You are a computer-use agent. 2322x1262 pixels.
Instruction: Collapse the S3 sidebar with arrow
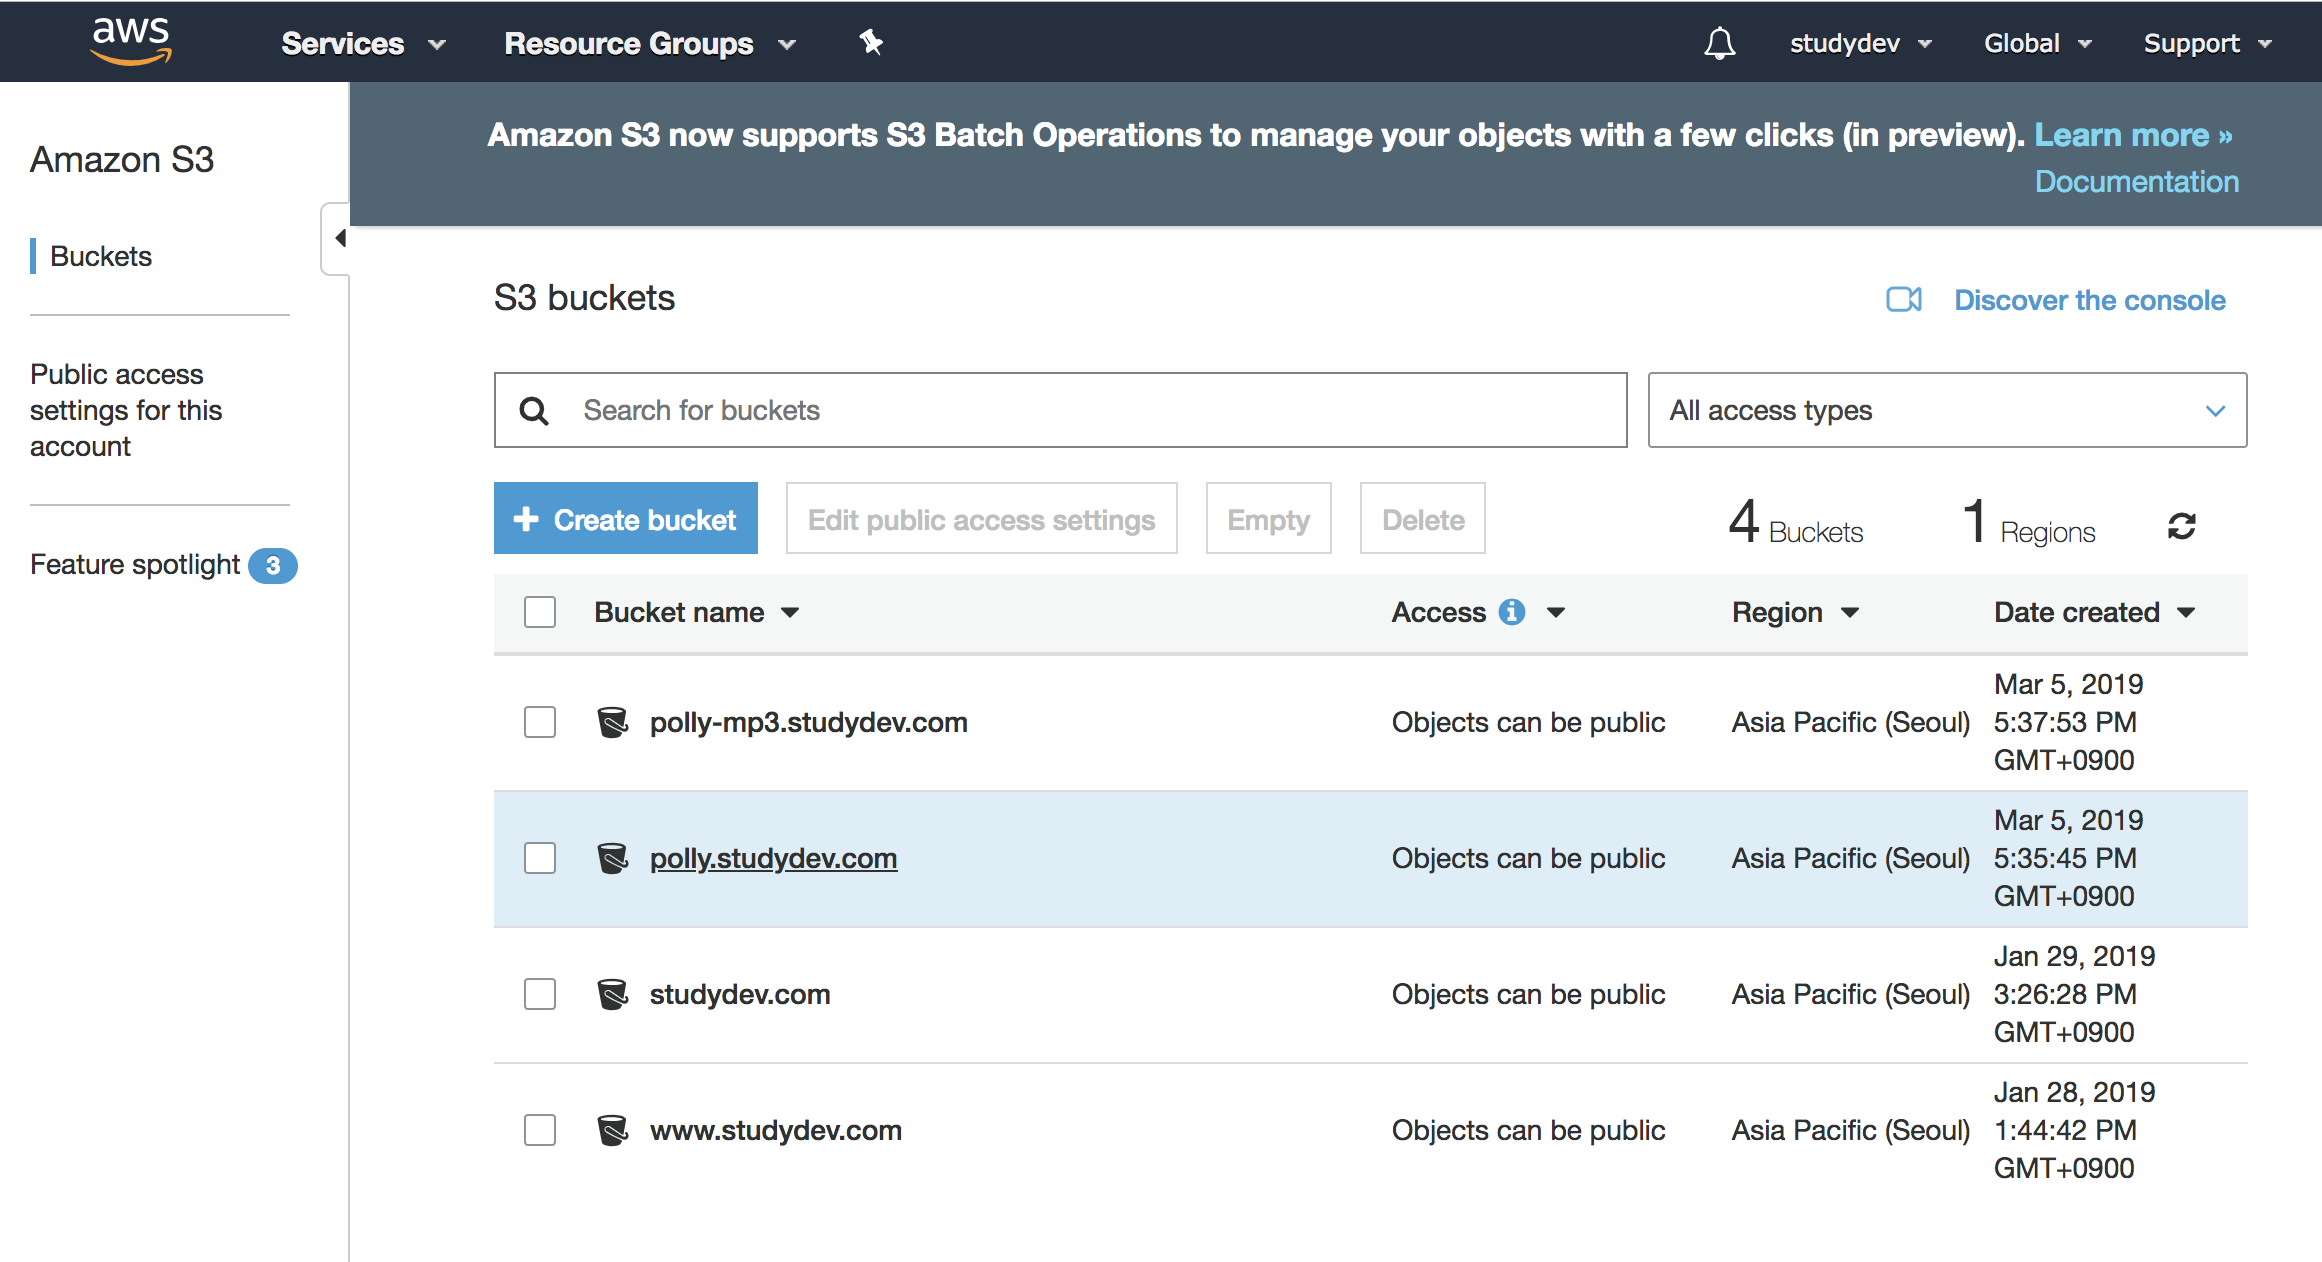[338, 238]
